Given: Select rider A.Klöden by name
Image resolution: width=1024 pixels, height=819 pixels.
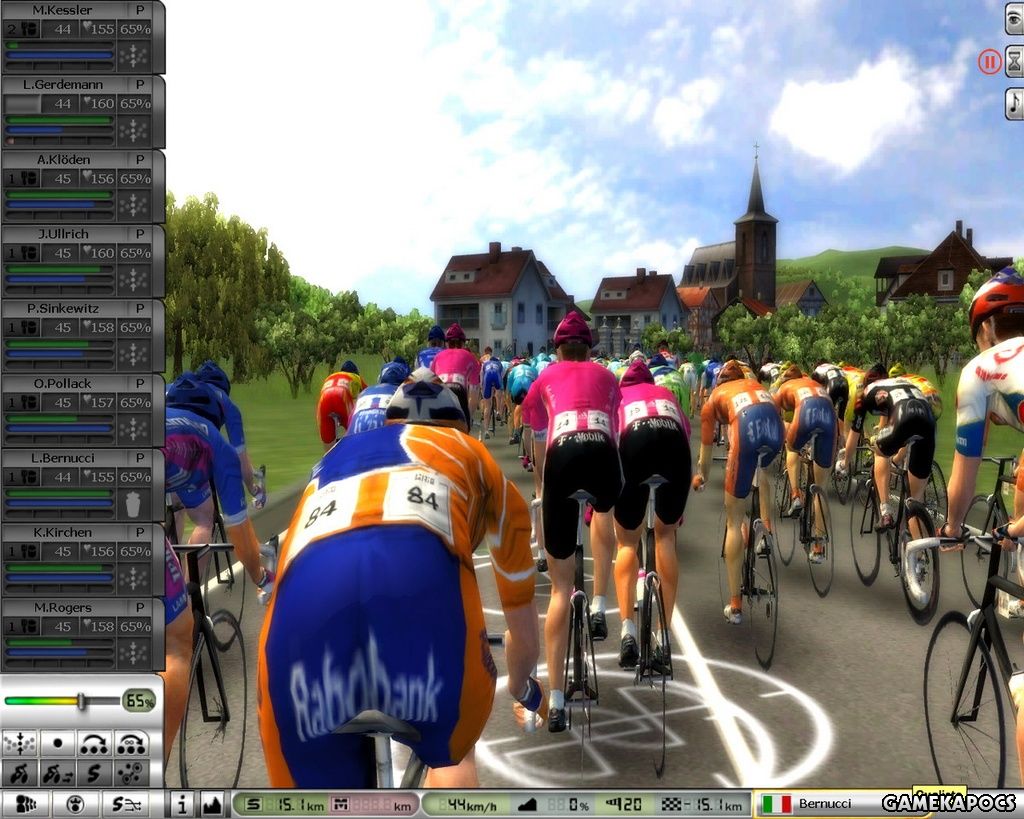Looking at the screenshot, I should click(63, 159).
